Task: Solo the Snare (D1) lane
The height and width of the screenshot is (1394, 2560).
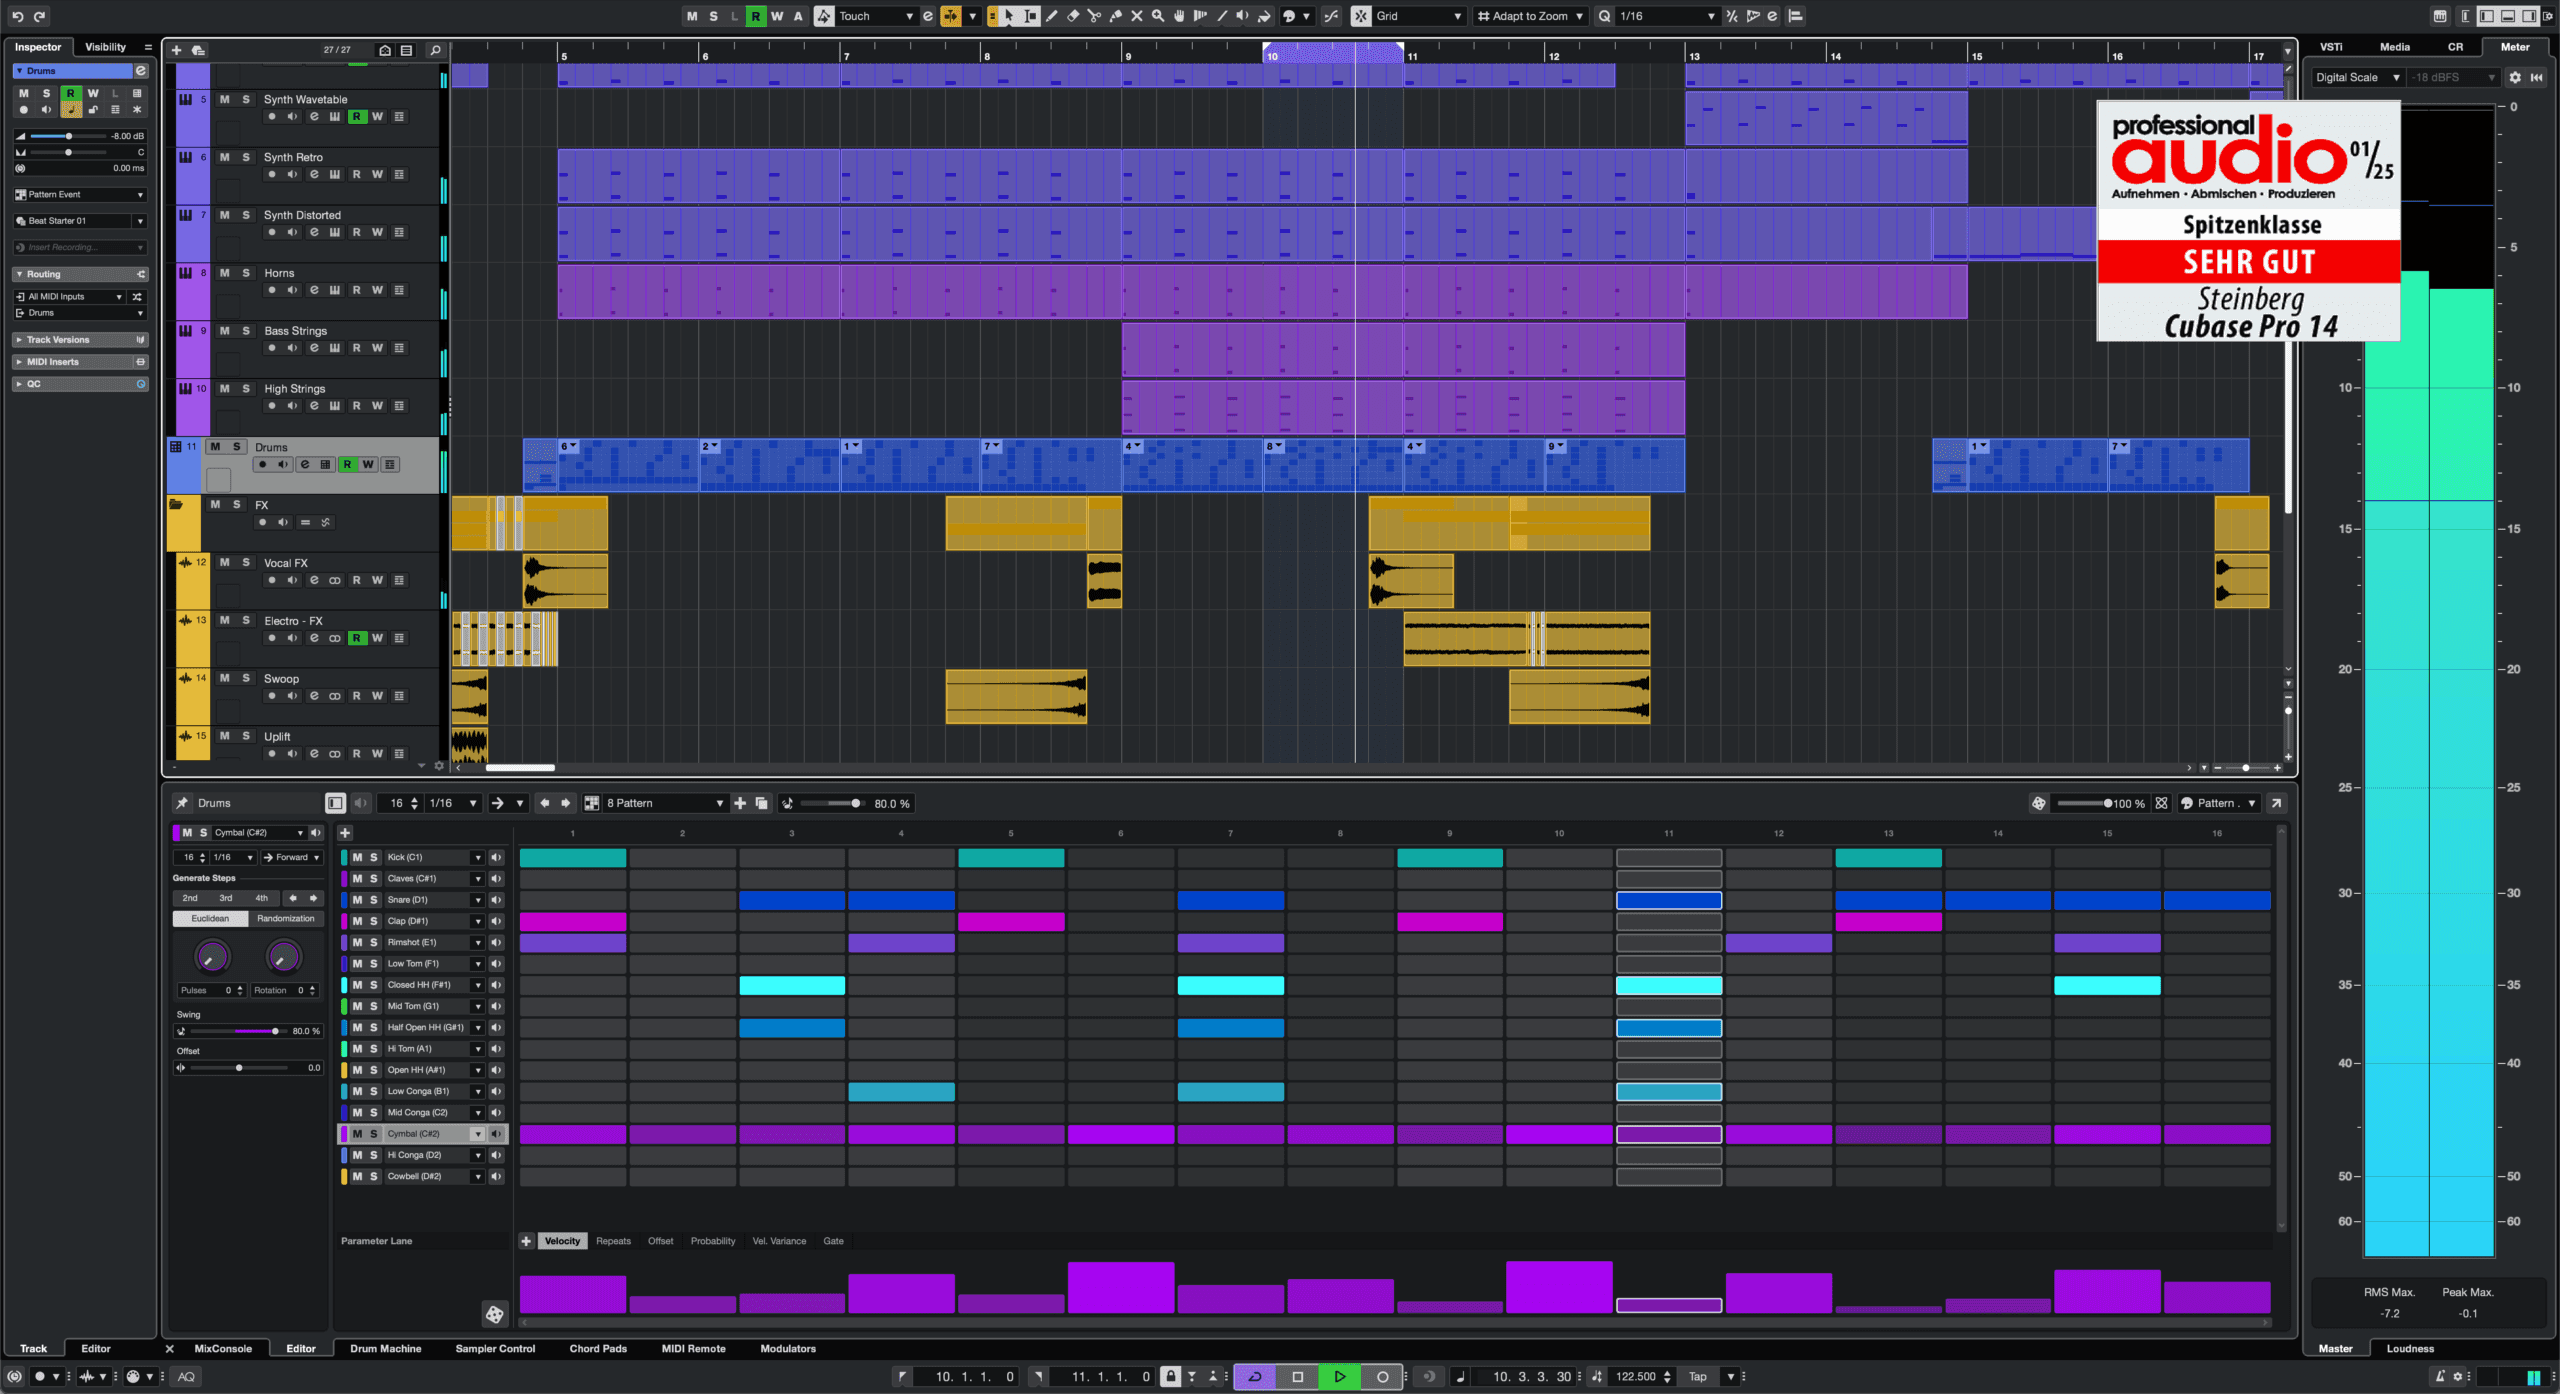Action: click(374, 900)
